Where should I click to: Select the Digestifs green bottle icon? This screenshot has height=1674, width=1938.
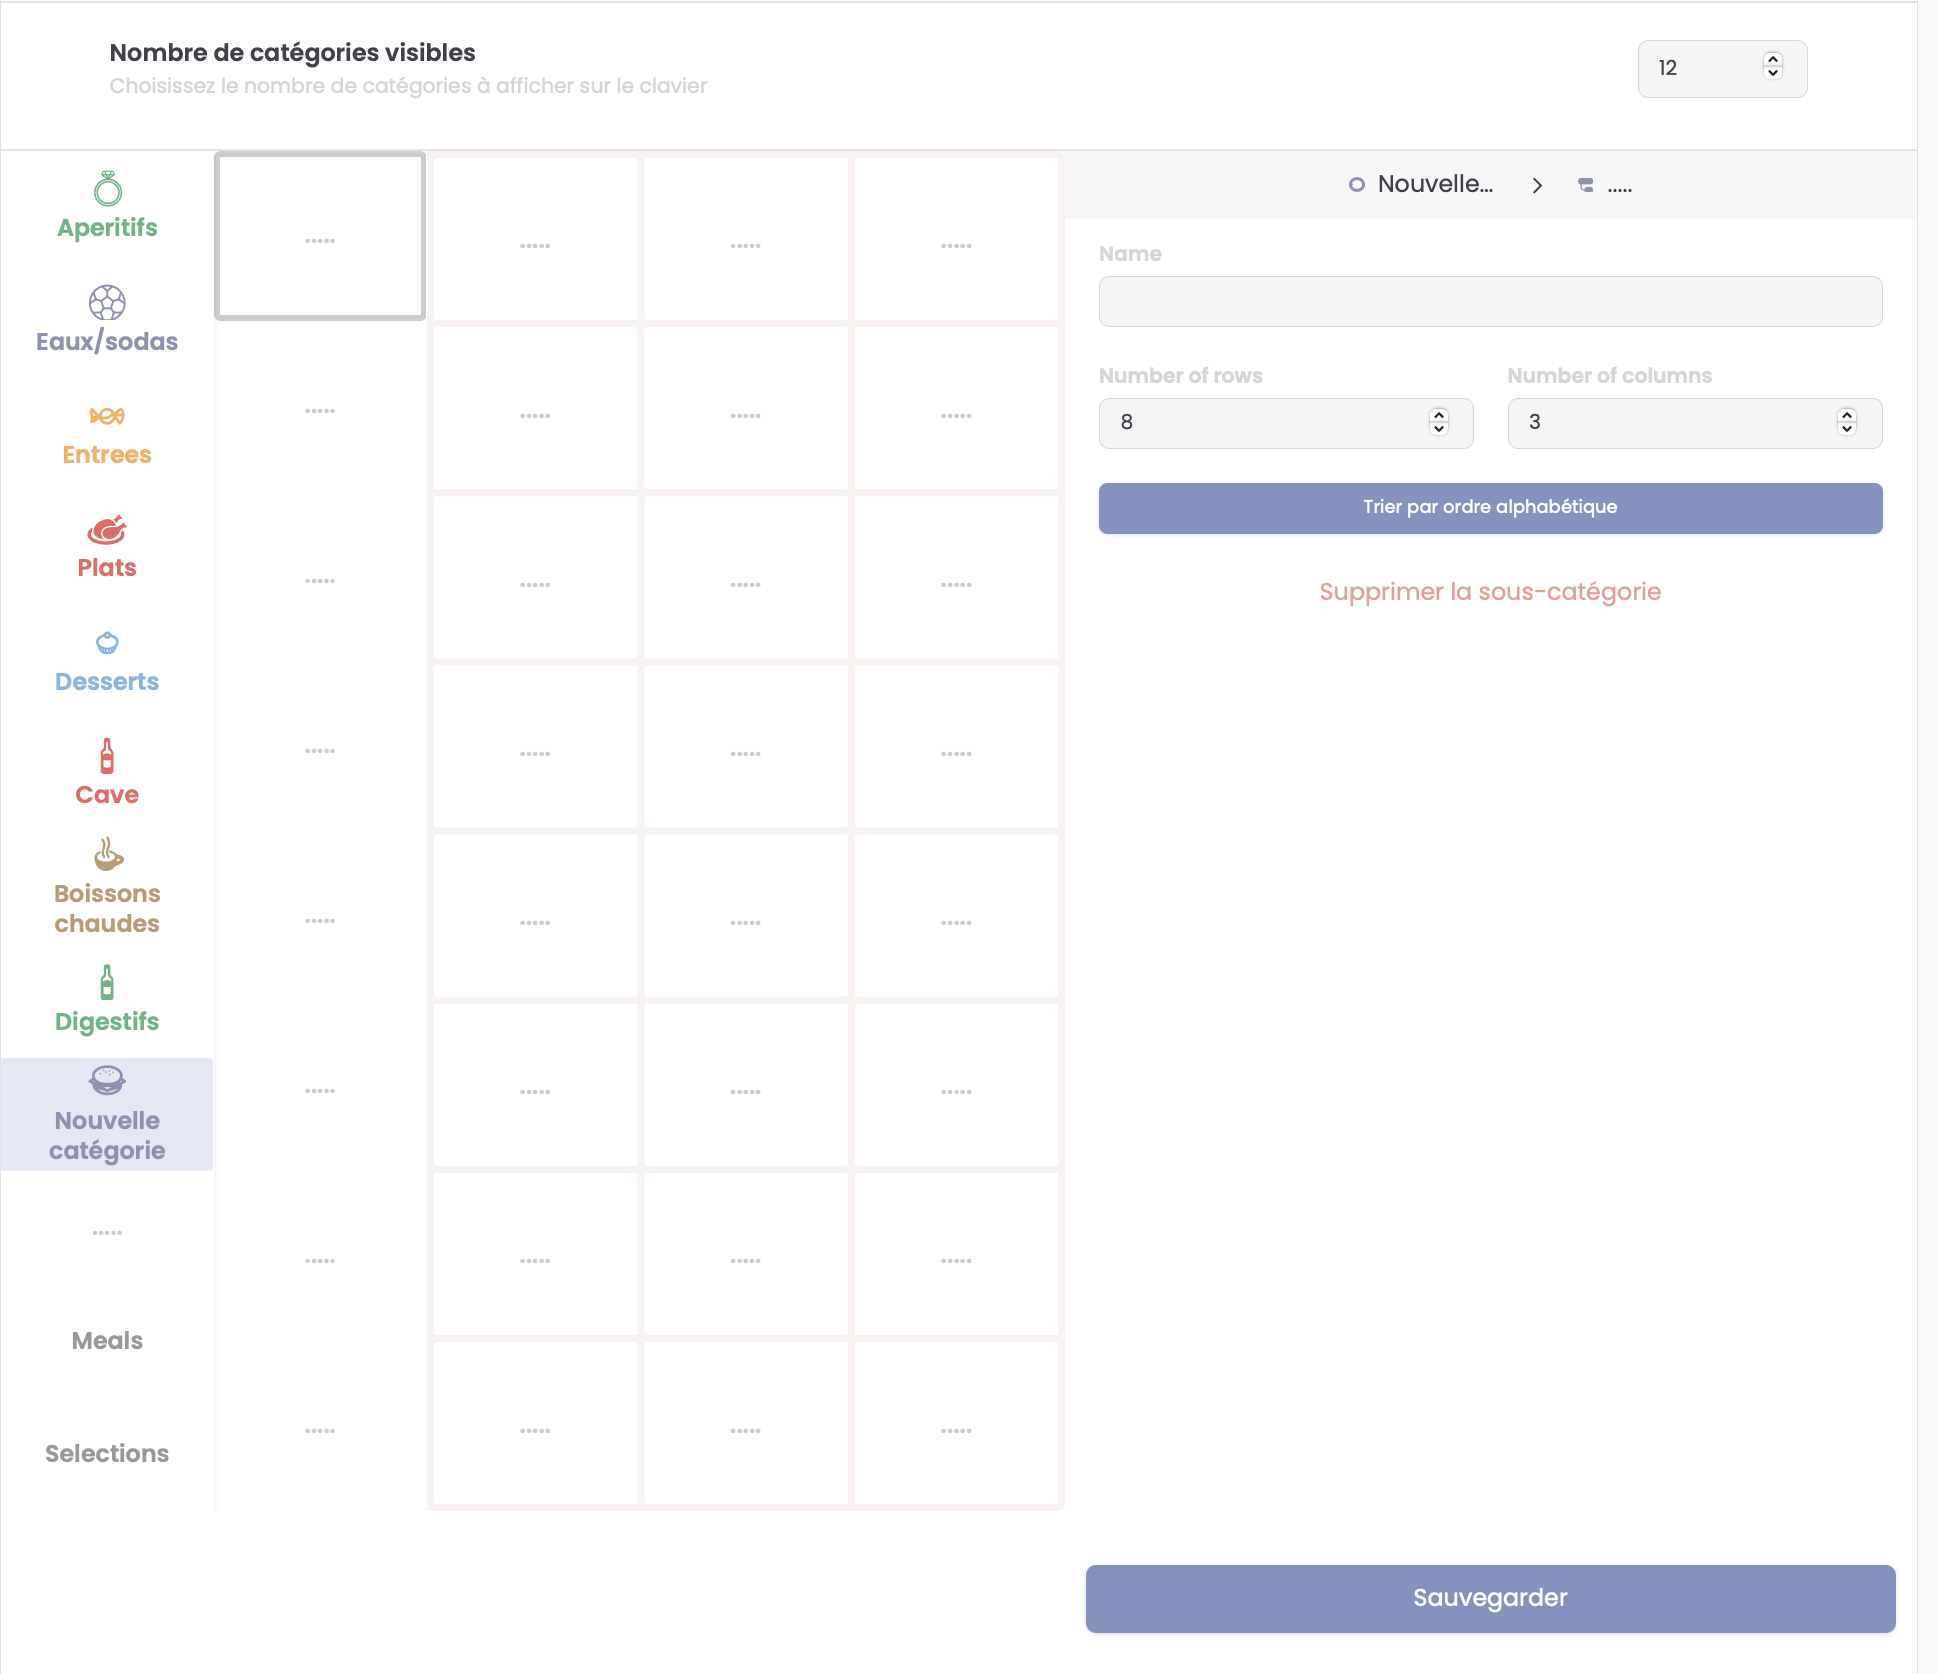(107, 983)
